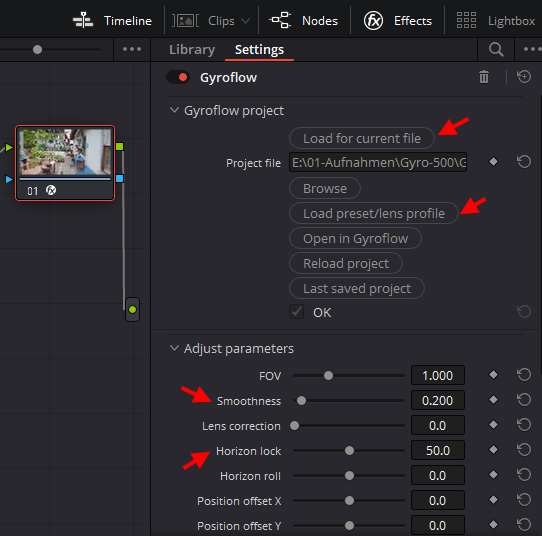Viewport: 542px width, 536px height.
Task: Open node editor three-dot options menu
Action: (132, 49)
